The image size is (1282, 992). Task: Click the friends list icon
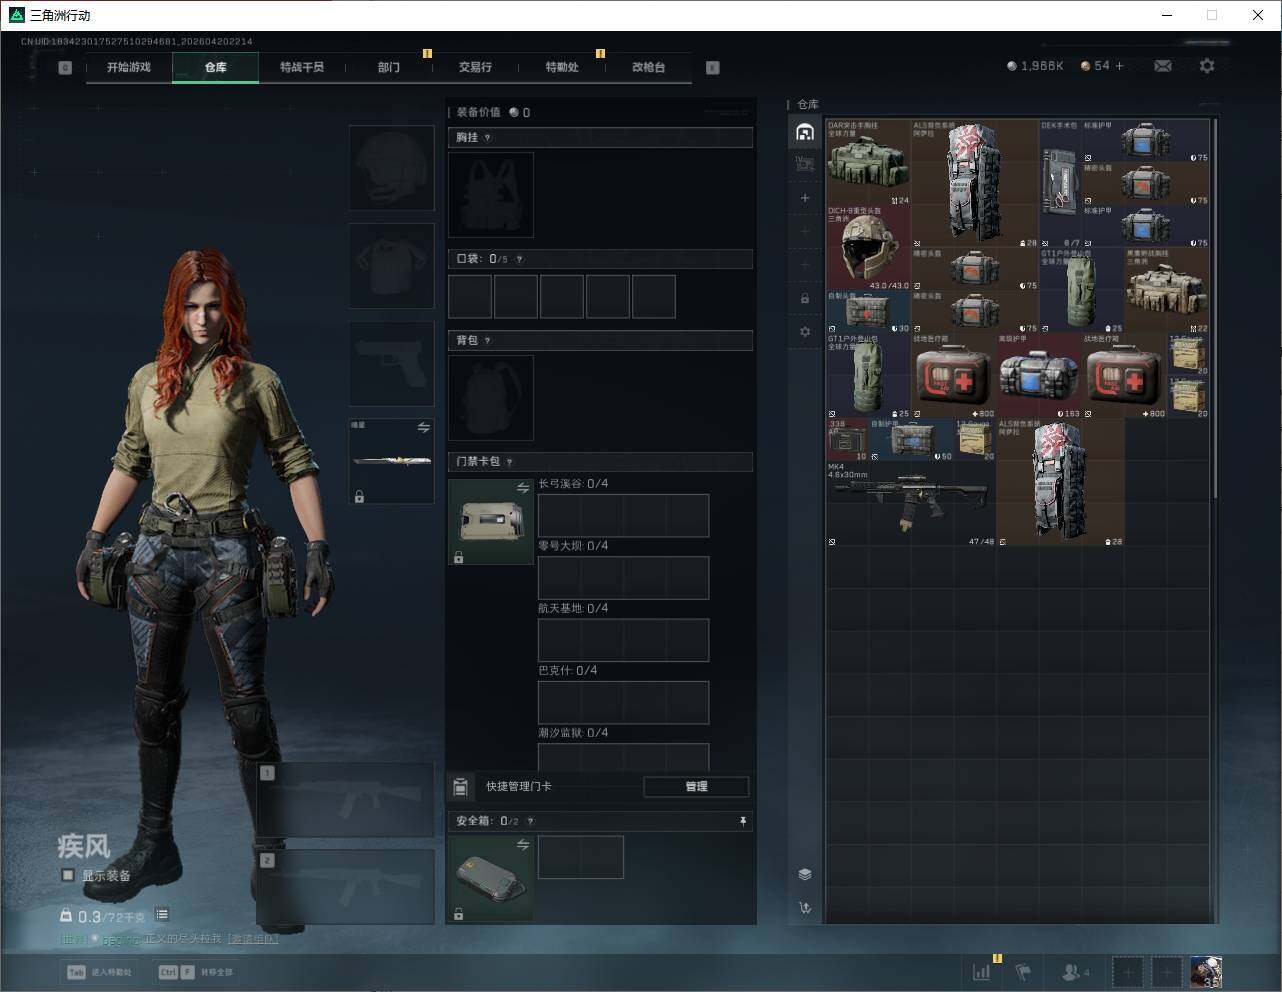coord(1075,971)
